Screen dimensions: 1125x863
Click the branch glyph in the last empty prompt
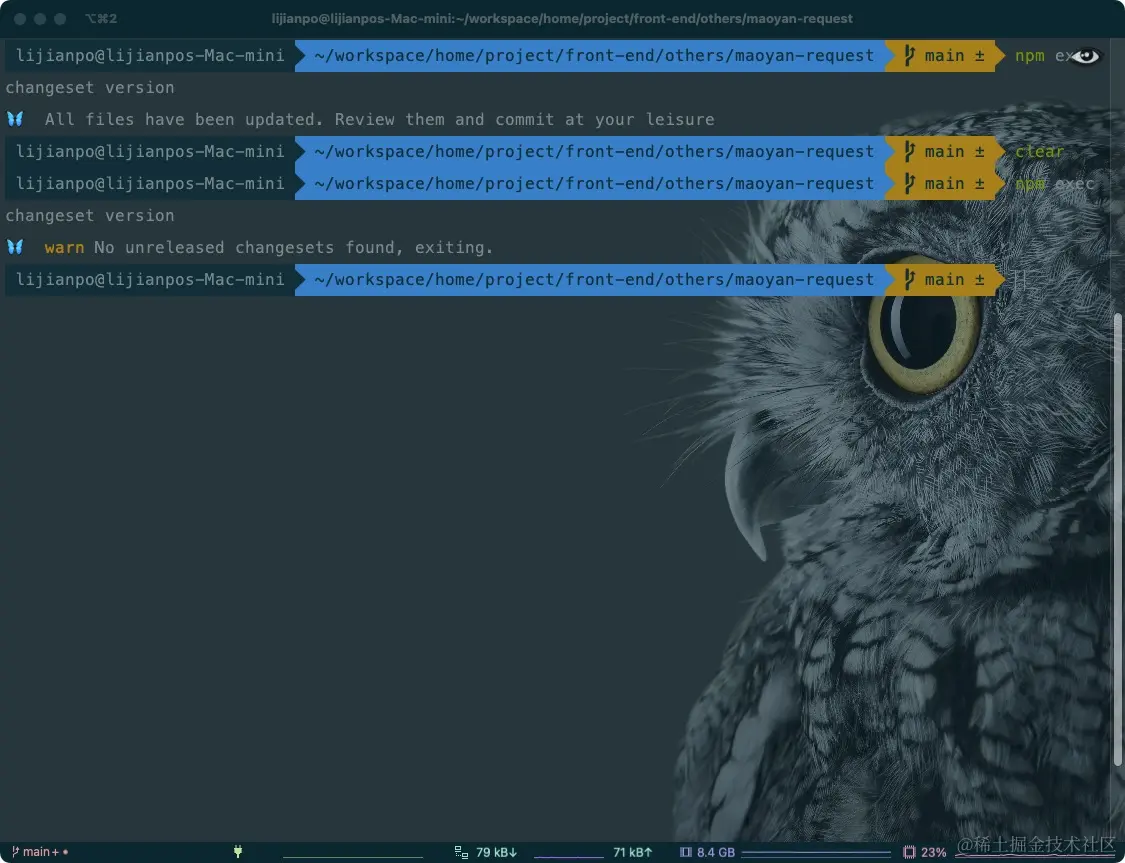[910, 279]
